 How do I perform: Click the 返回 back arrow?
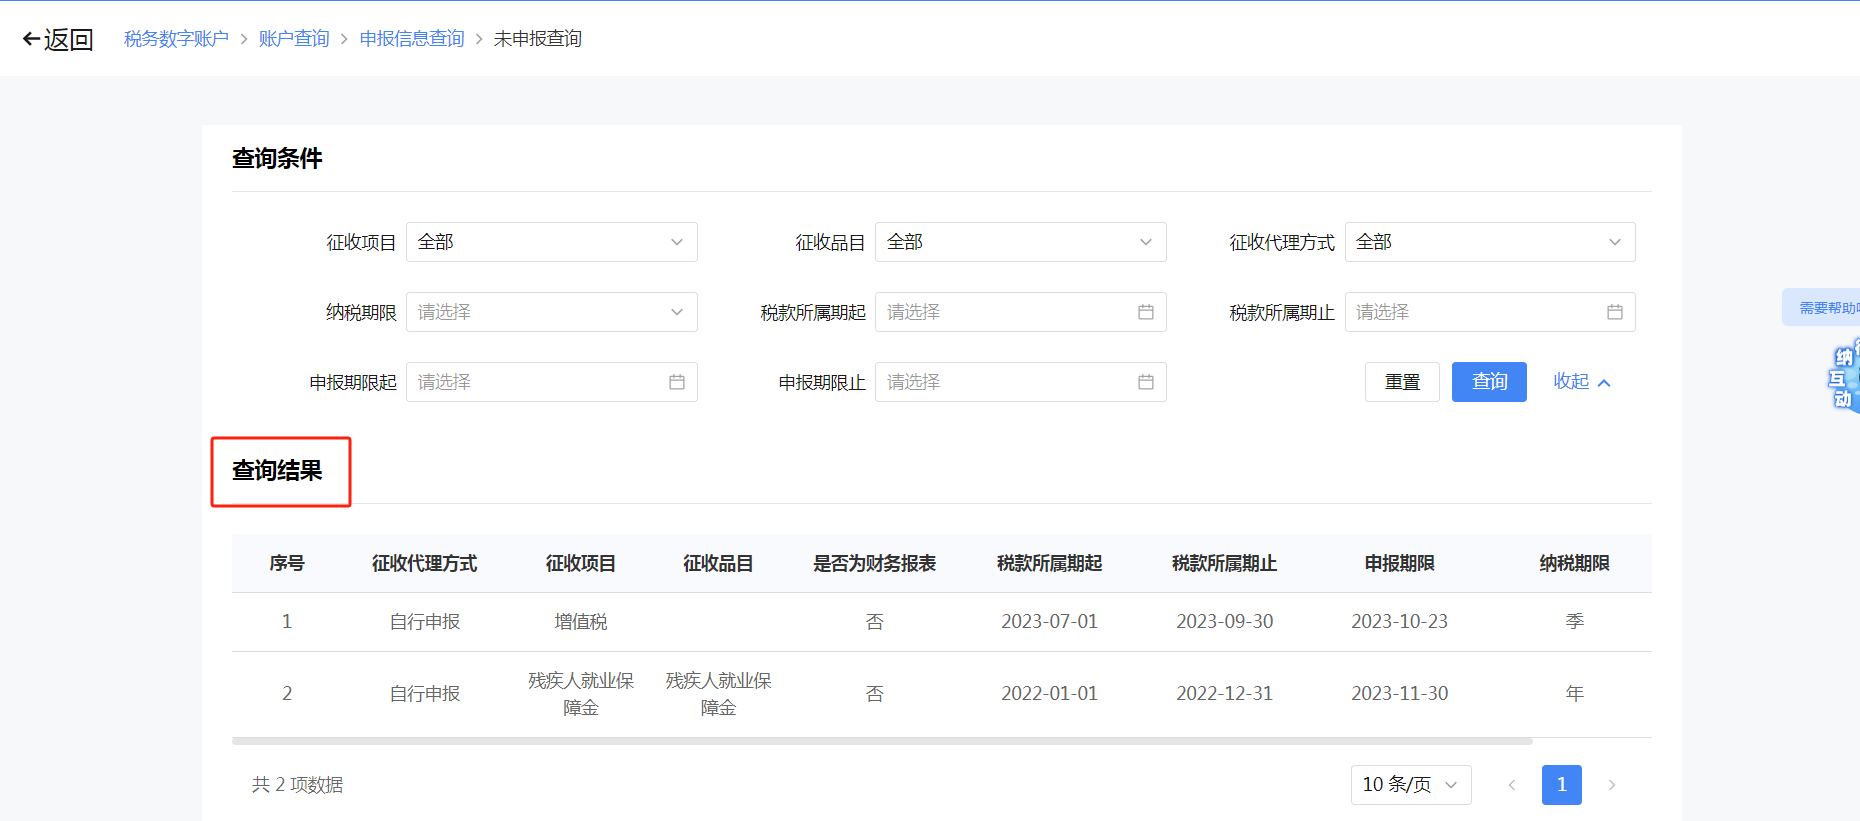click(x=32, y=39)
